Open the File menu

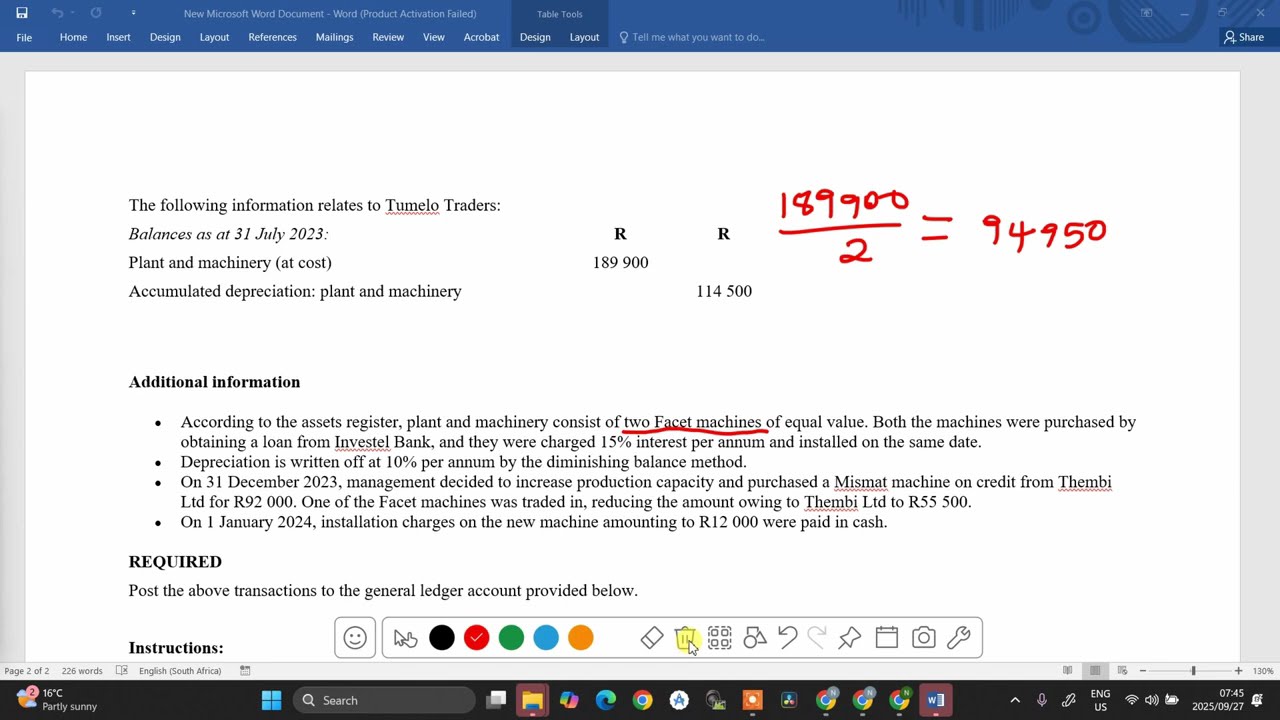(24, 37)
